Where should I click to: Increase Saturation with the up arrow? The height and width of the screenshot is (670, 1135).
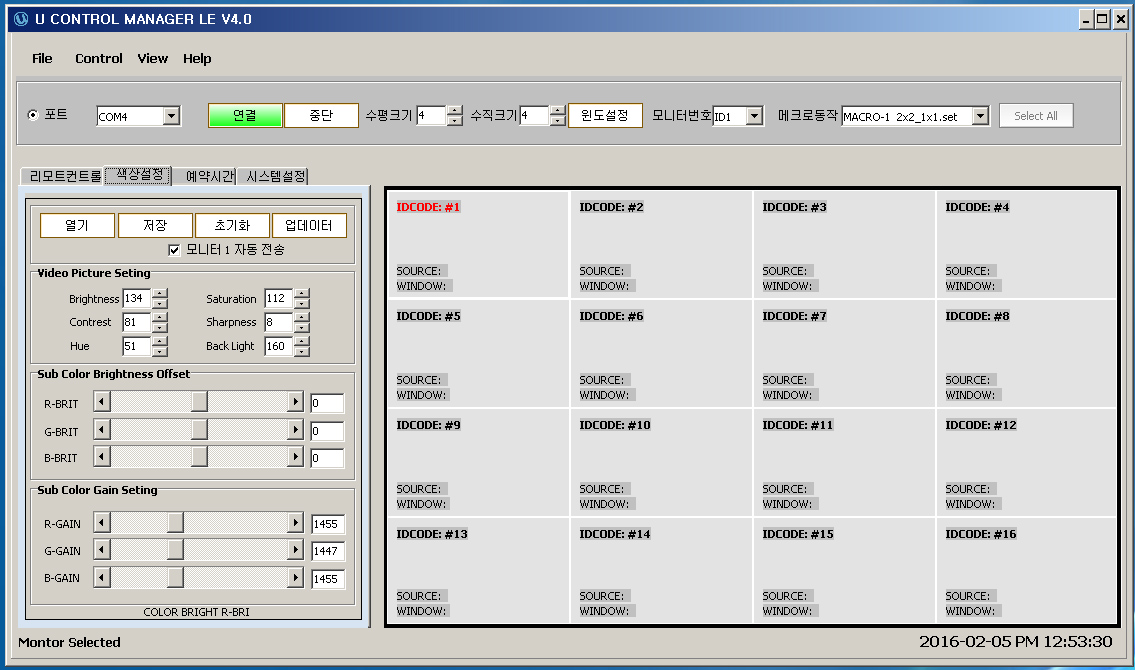[x=302, y=293]
